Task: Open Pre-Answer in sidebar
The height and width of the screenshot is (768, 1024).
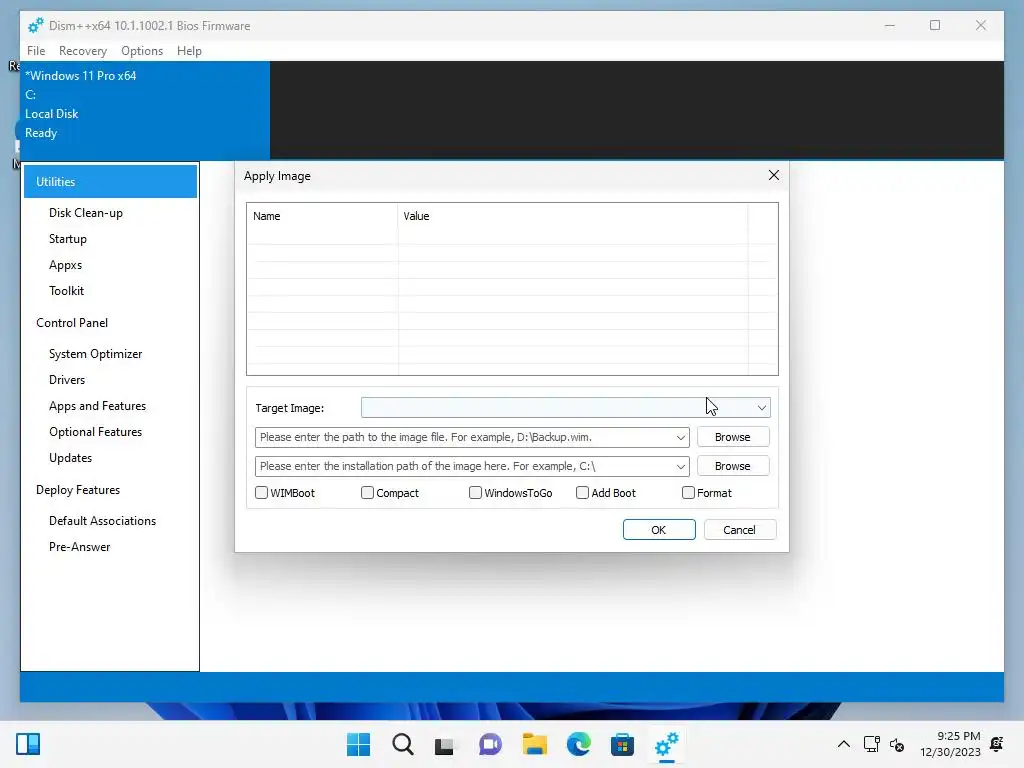Action: (79, 547)
